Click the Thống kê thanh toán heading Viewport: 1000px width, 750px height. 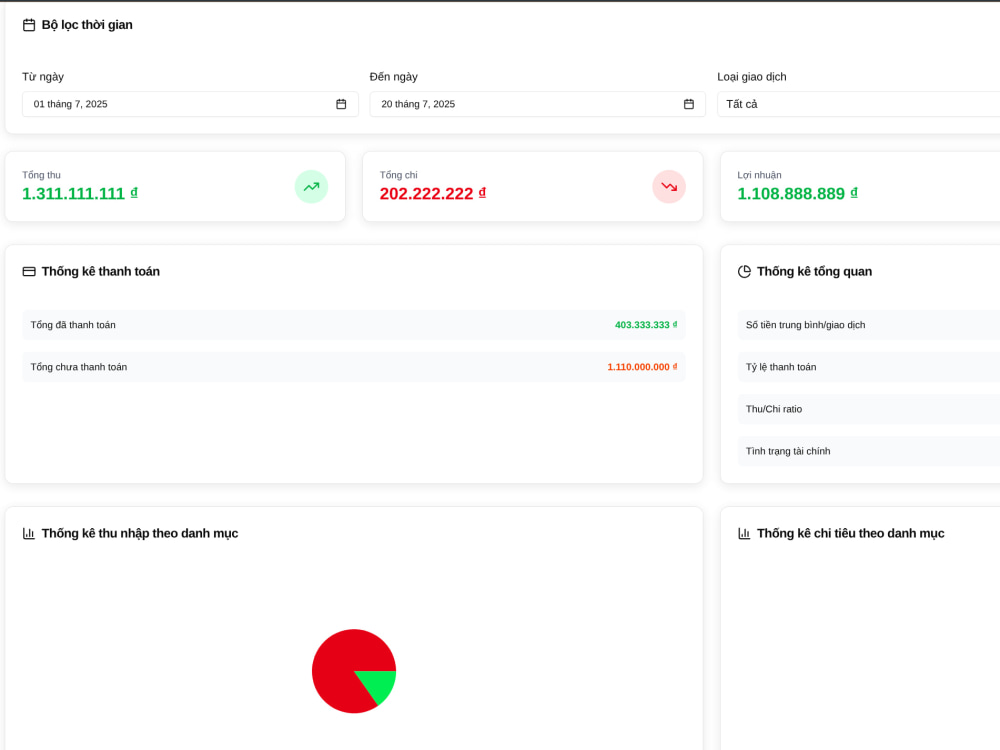point(101,272)
